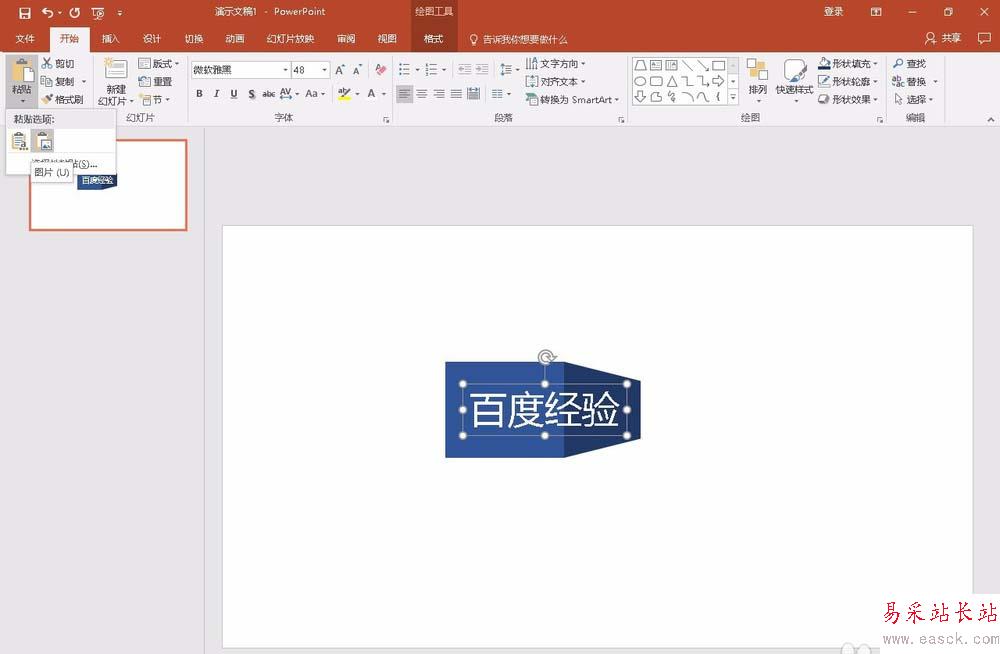Click the Undo arrow icon

[48, 12]
